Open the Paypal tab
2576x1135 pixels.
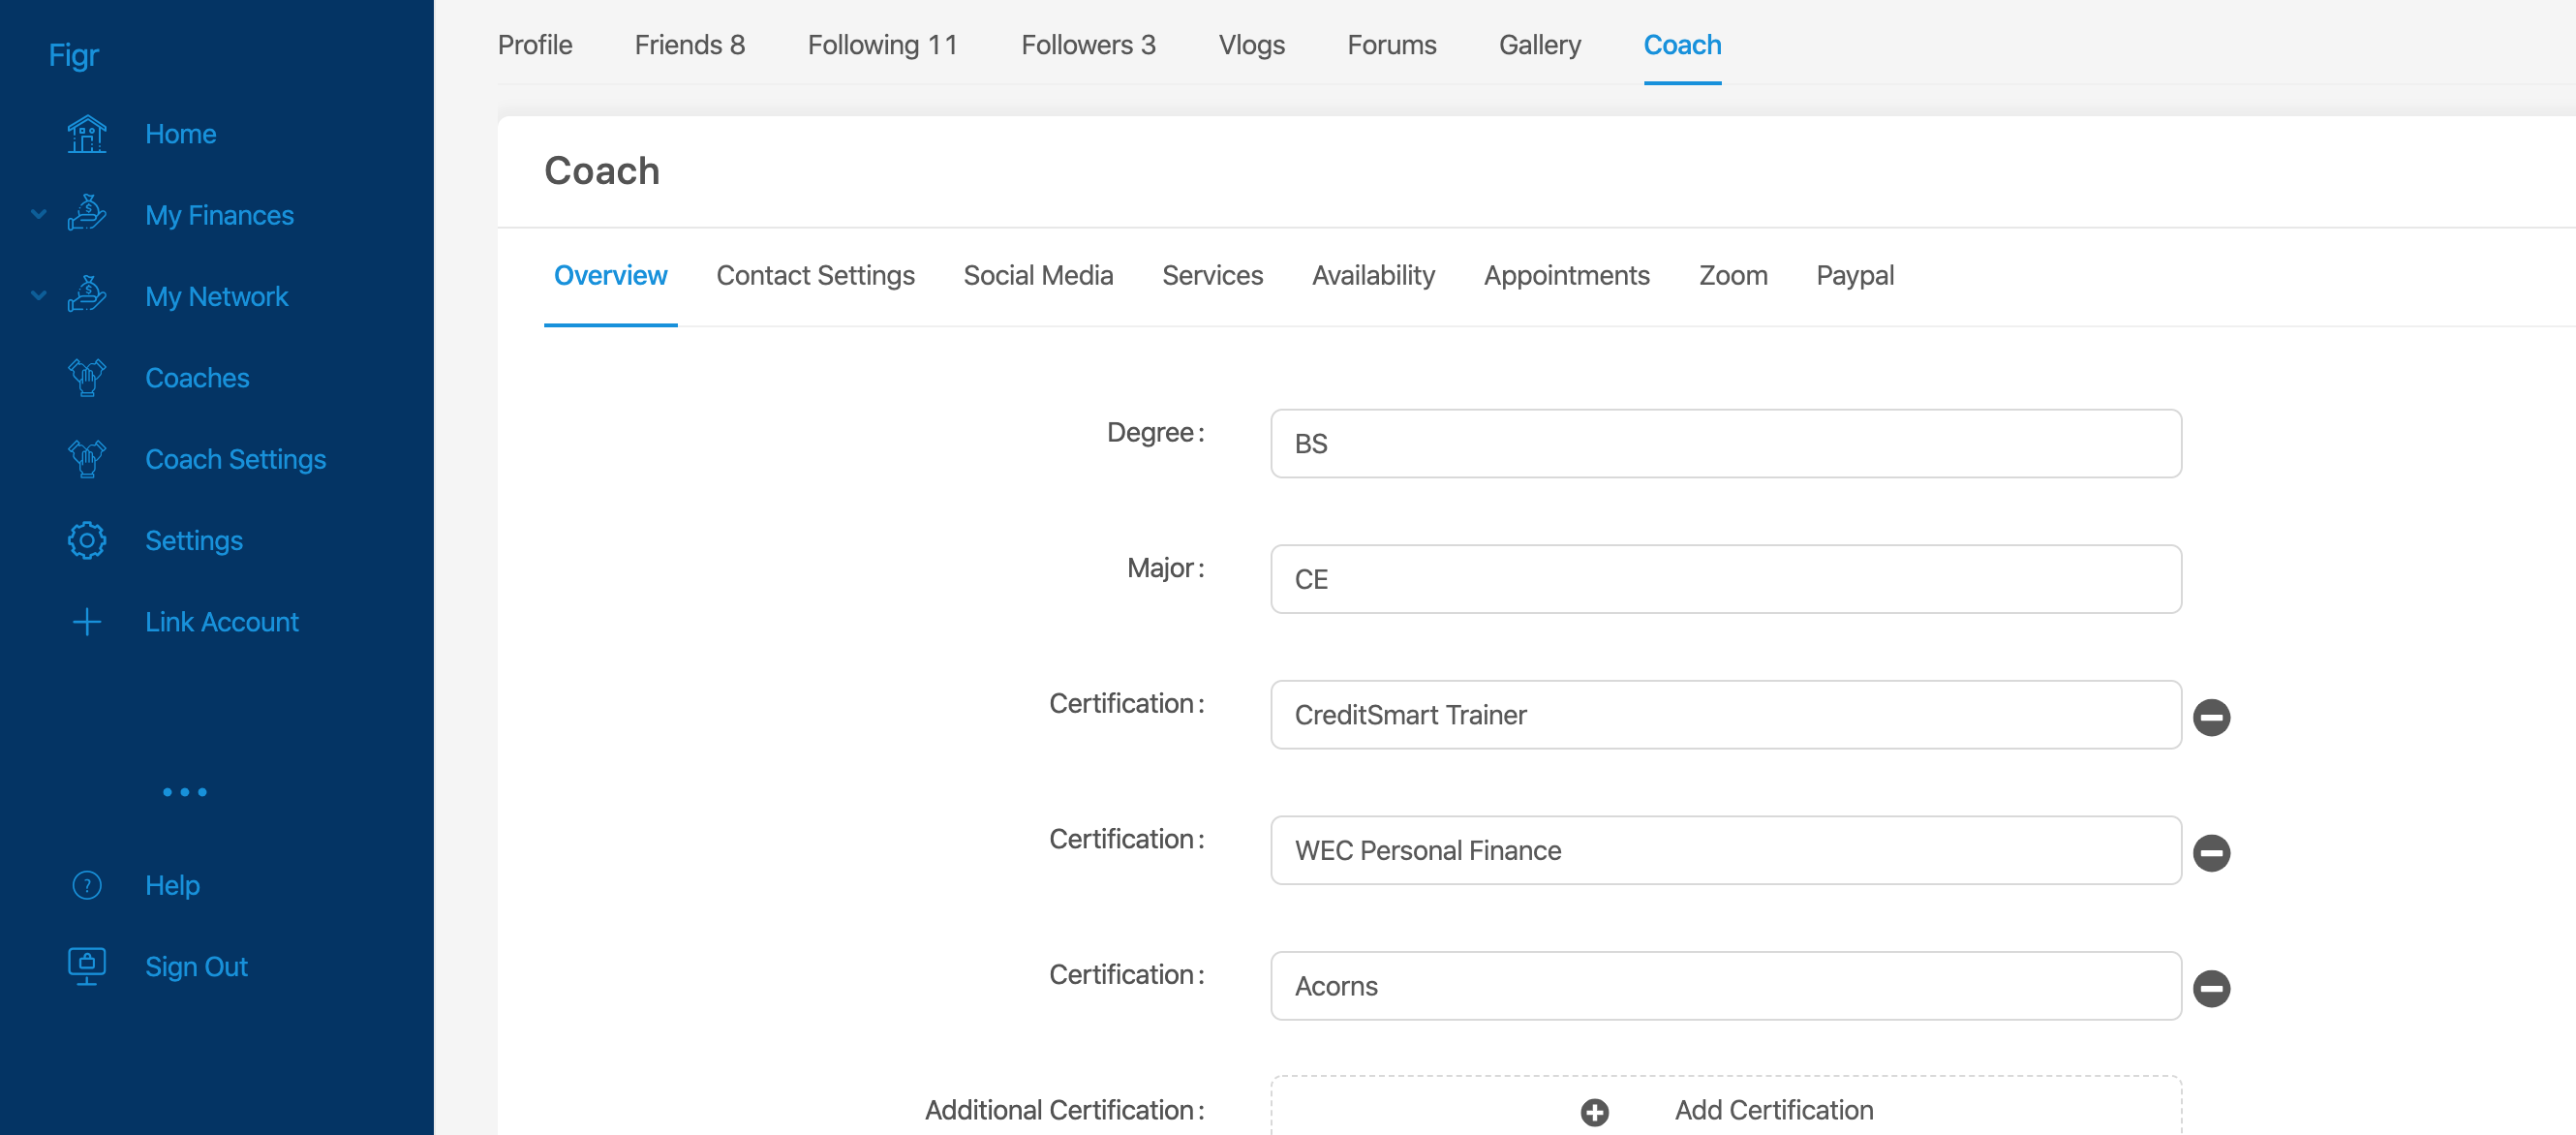(x=1854, y=275)
